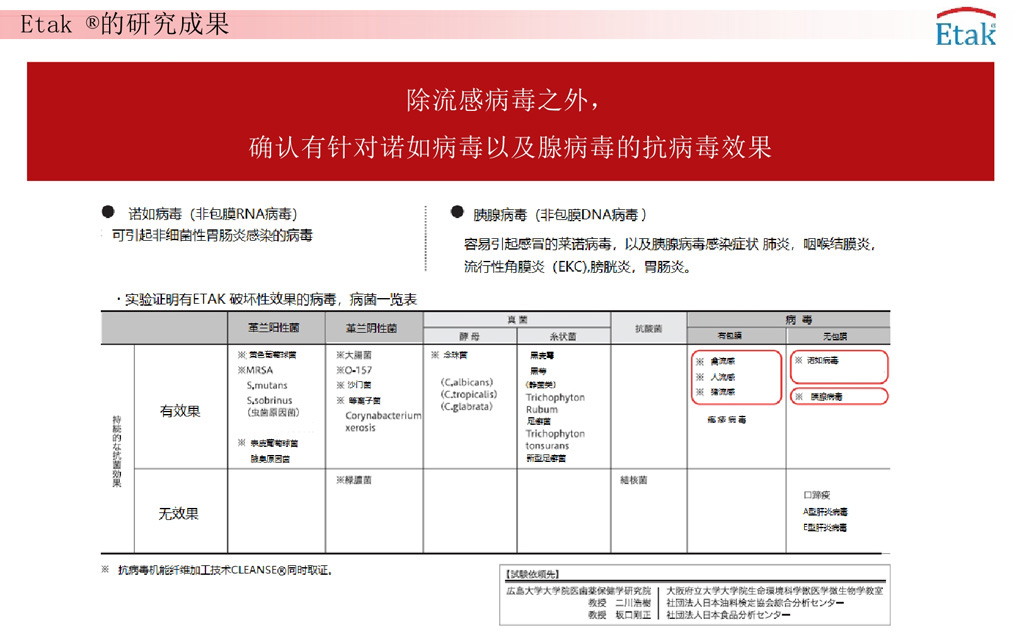Click the footnote '抗病毒机能纤维加工技术CLEANSE®同时取证。'
The image size is (1024, 635).
tap(224, 570)
